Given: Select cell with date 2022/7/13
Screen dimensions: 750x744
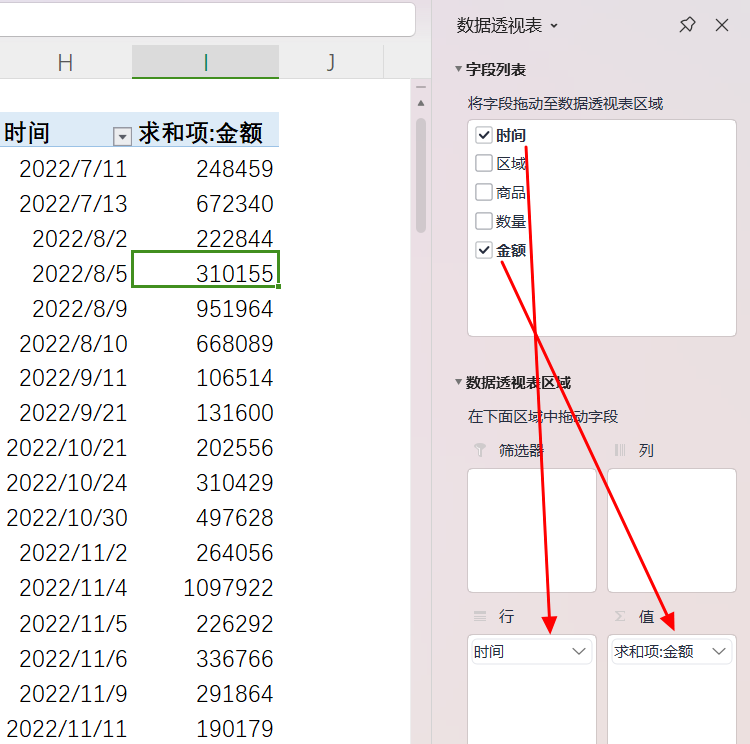Looking at the screenshot, I should 66,204.
